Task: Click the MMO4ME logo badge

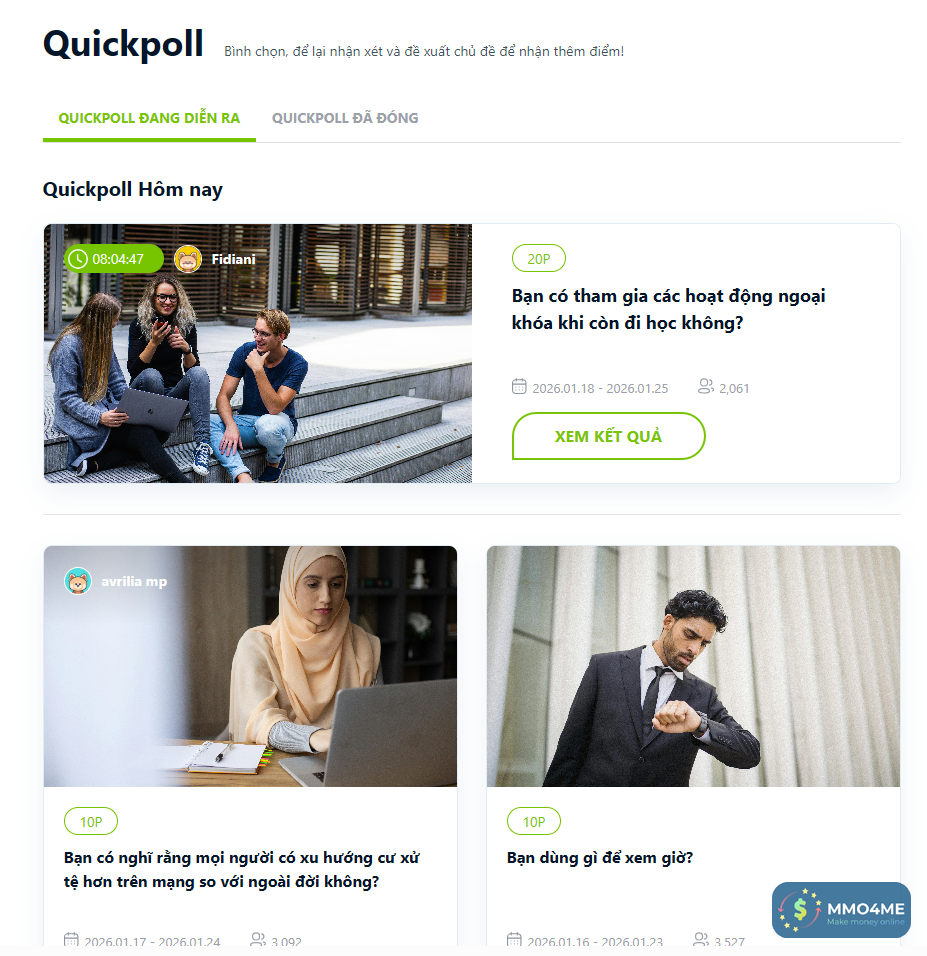Action: [x=841, y=910]
